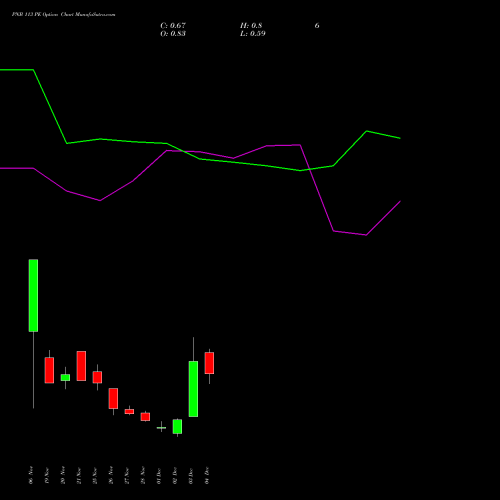Click the 26 Nov date label
This screenshot has width=500, height=500.
click(111, 475)
